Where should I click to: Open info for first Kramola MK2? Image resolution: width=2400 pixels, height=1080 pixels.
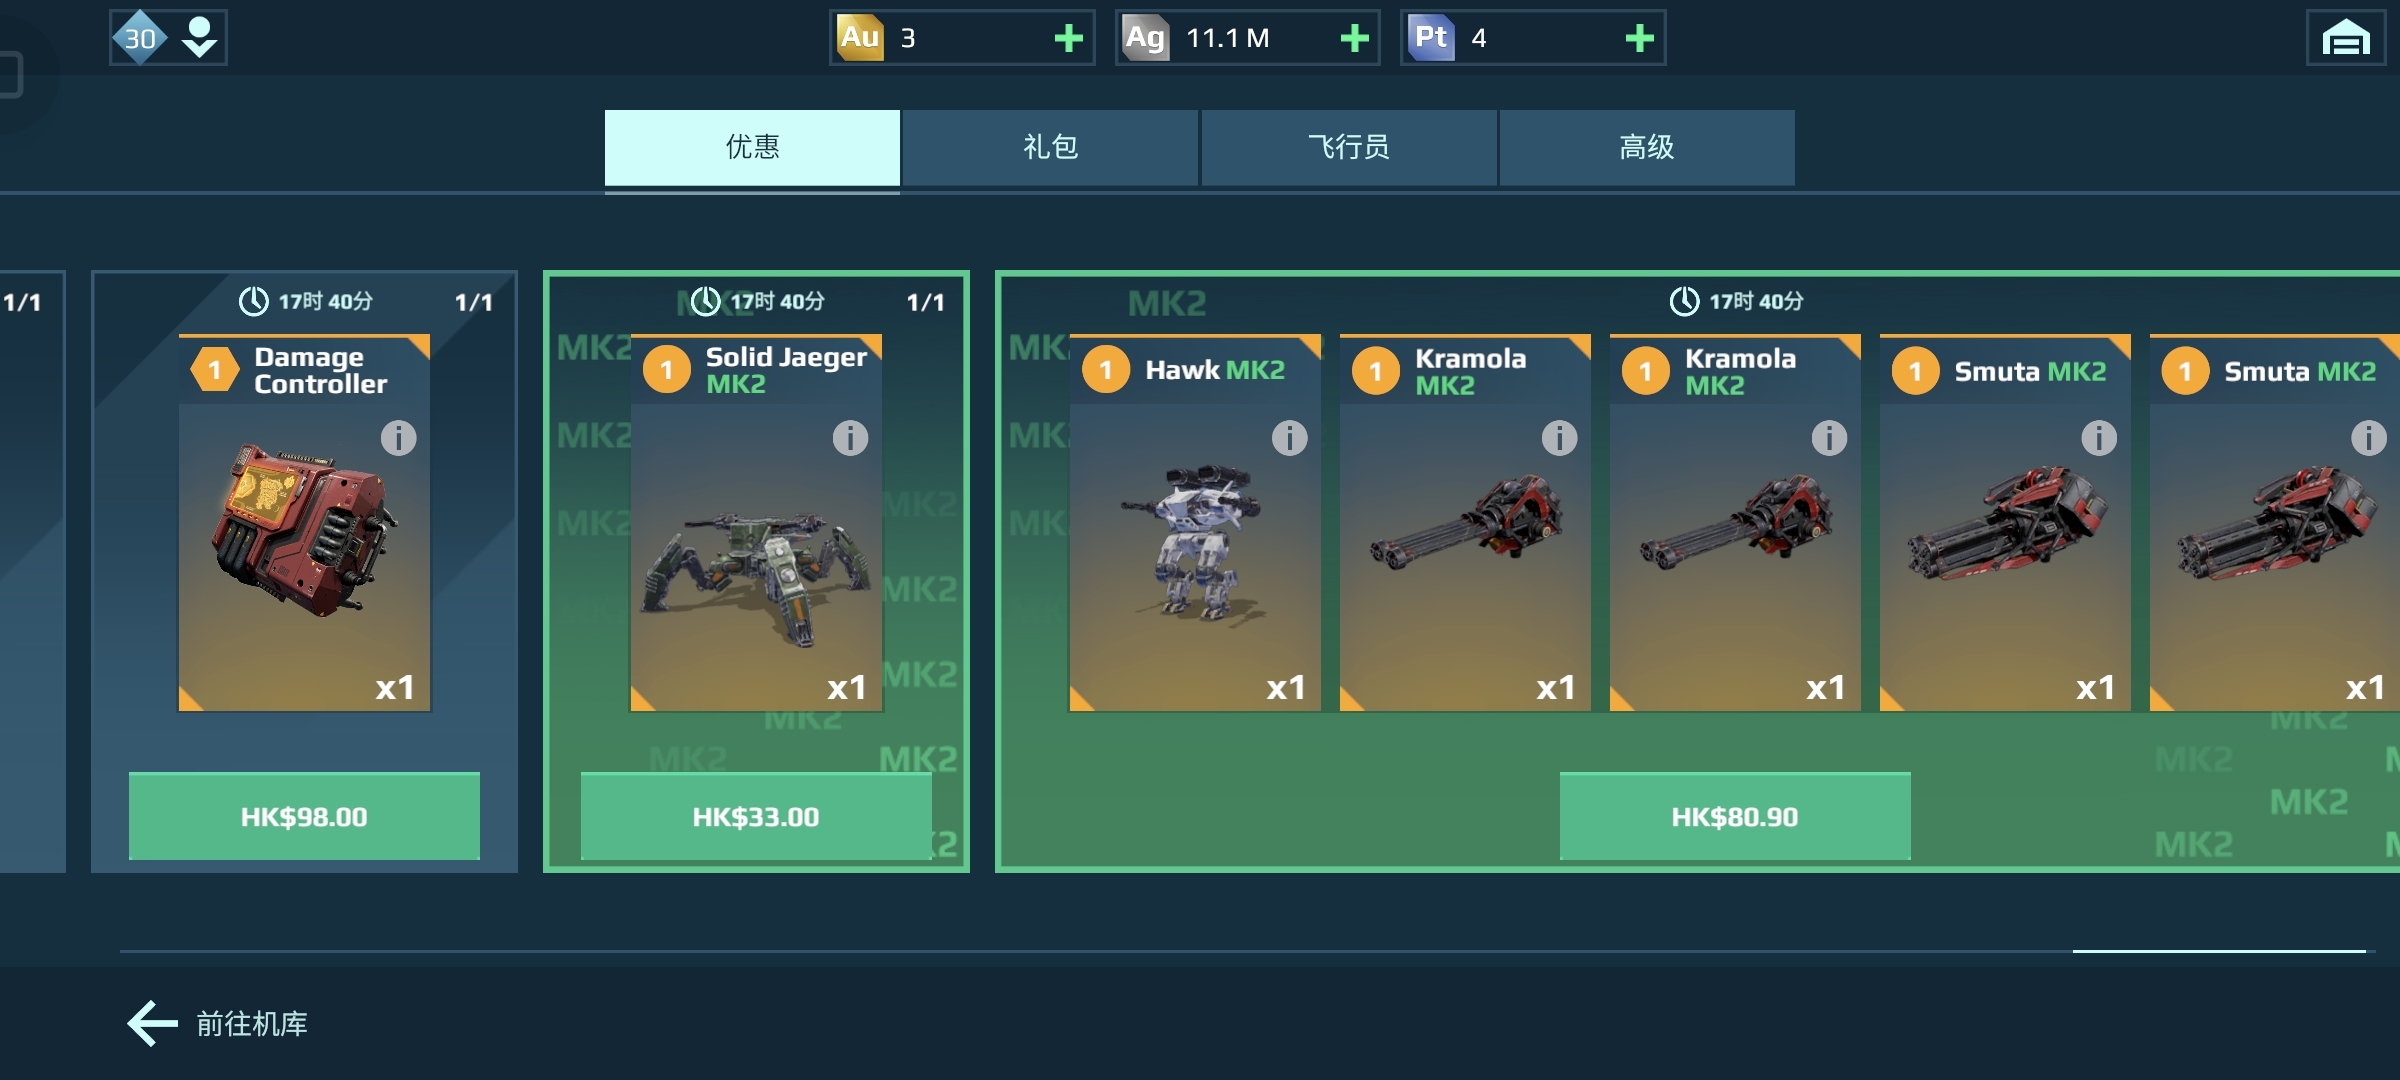1559,438
